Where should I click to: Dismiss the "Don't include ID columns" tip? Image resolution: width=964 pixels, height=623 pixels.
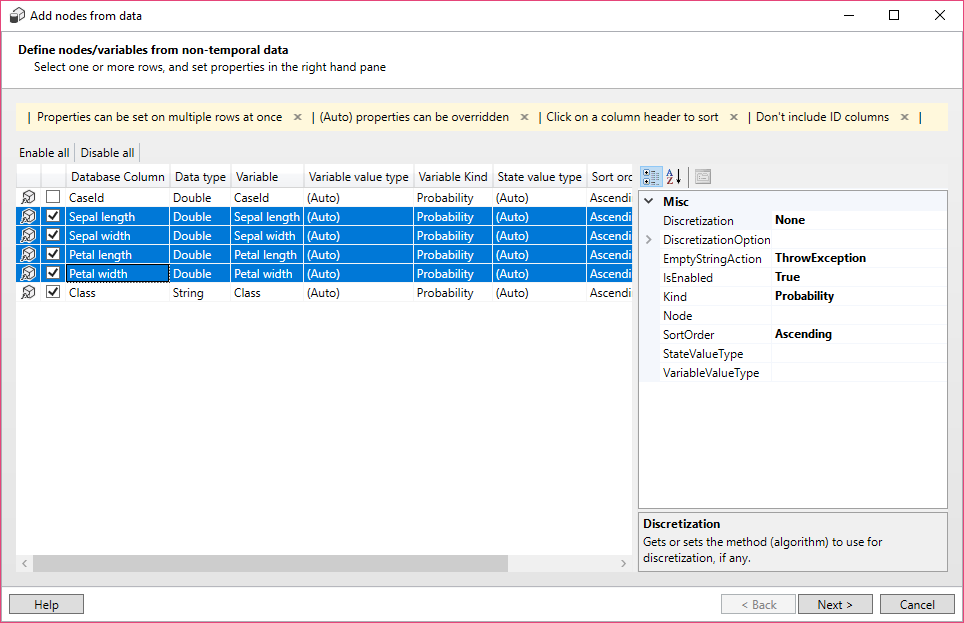(904, 116)
